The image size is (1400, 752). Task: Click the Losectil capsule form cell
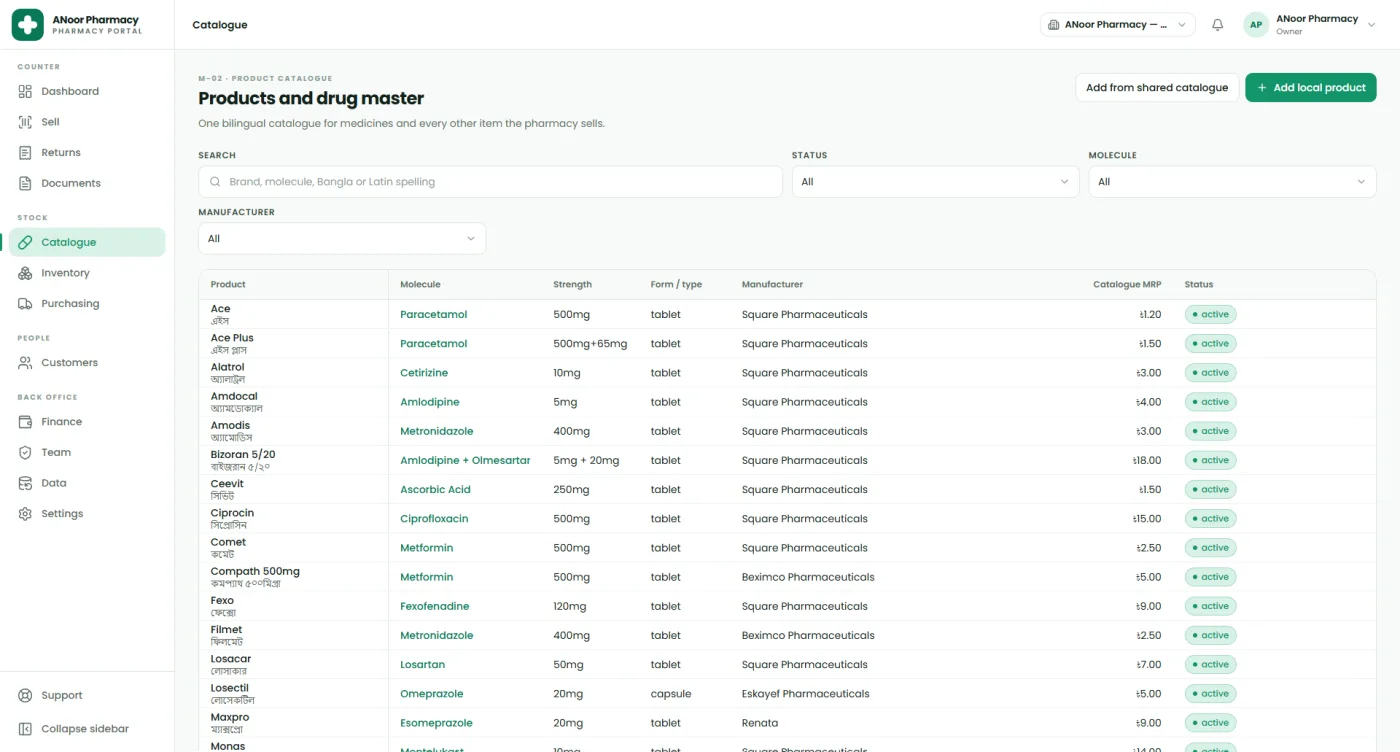point(671,694)
